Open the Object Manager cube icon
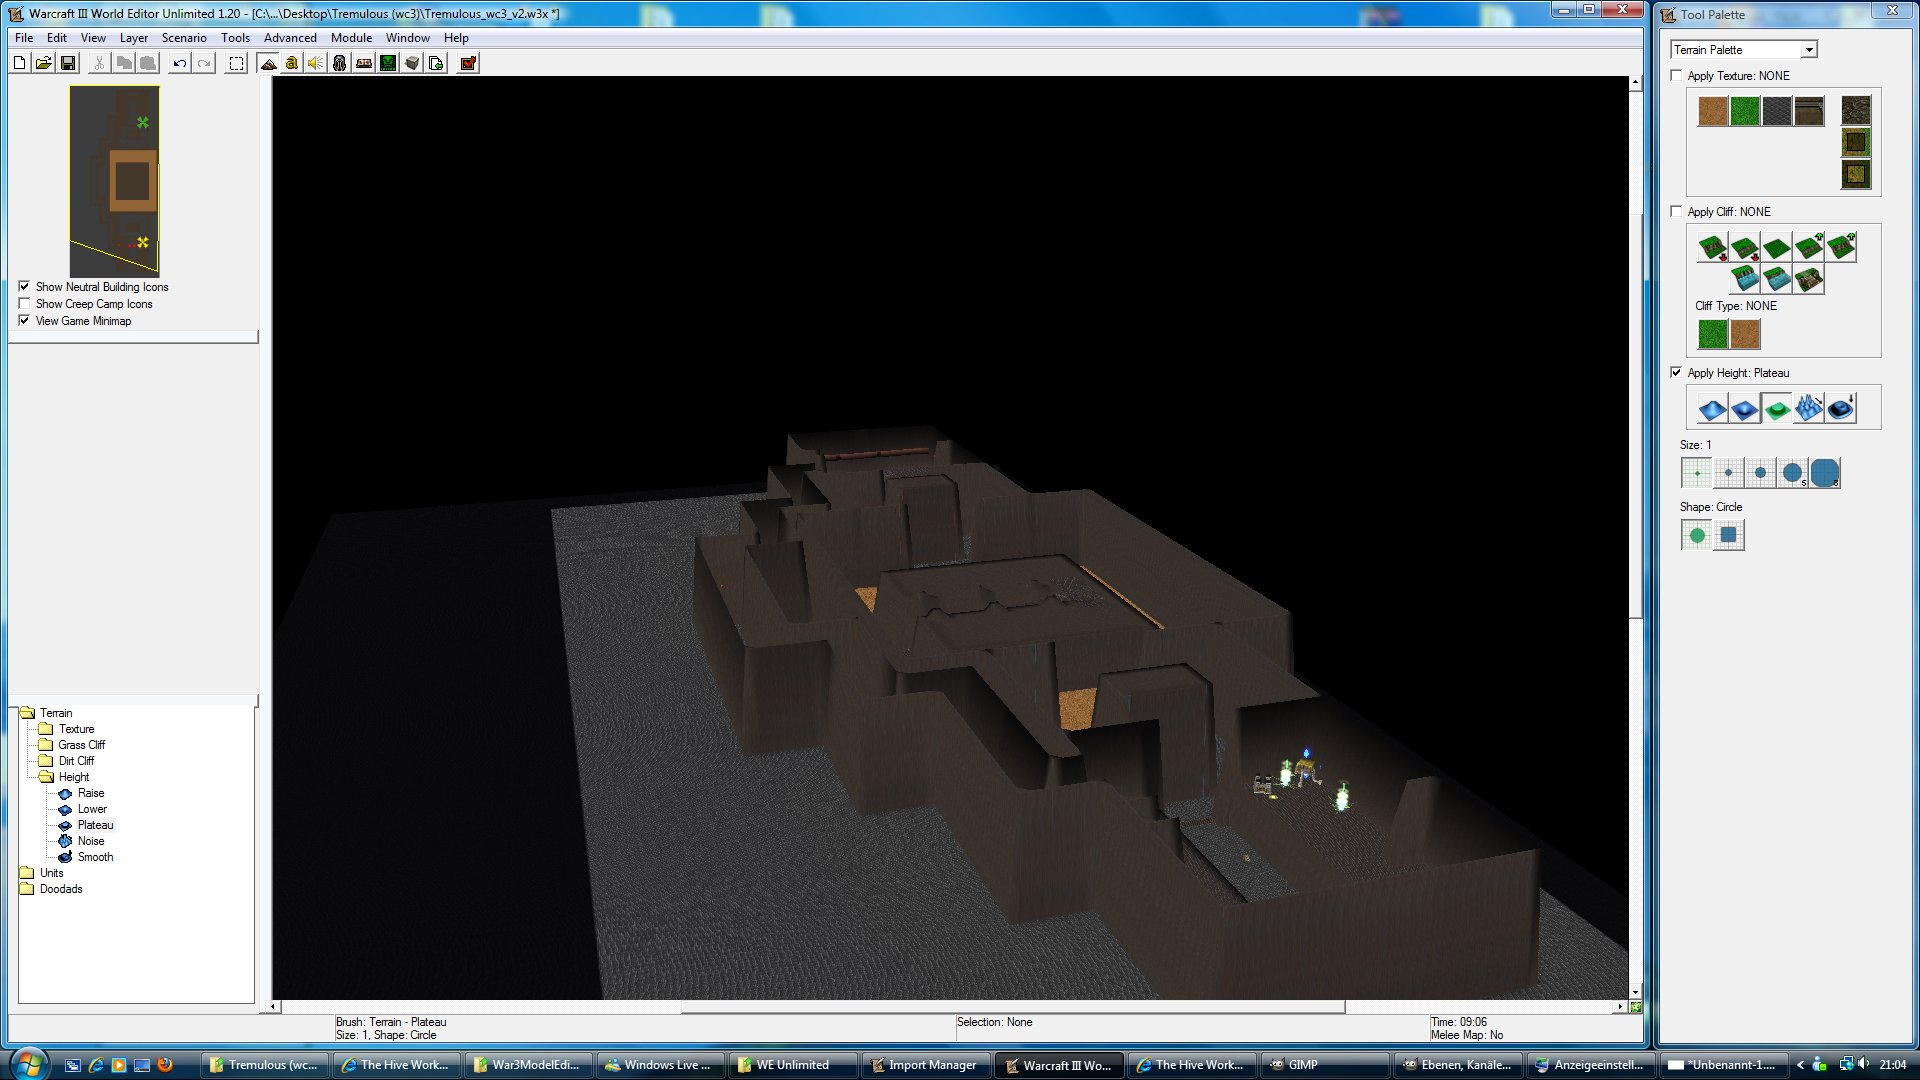1920x1080 pixels. pos(412,63)
